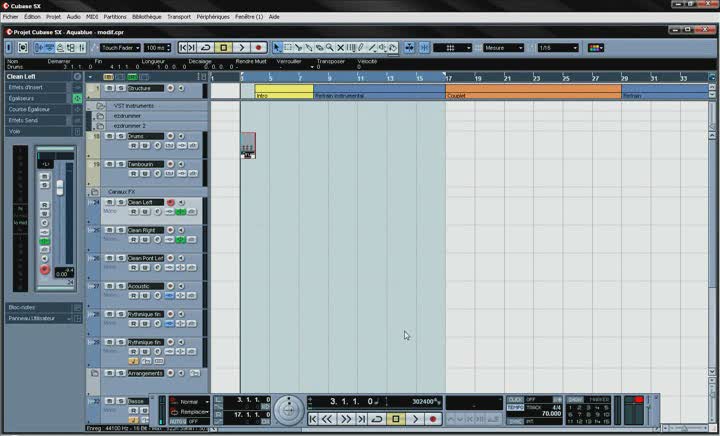Viewport: 720px width, 436px height.
Task: Open the snap mode dropdown
Action: [452, 48]
